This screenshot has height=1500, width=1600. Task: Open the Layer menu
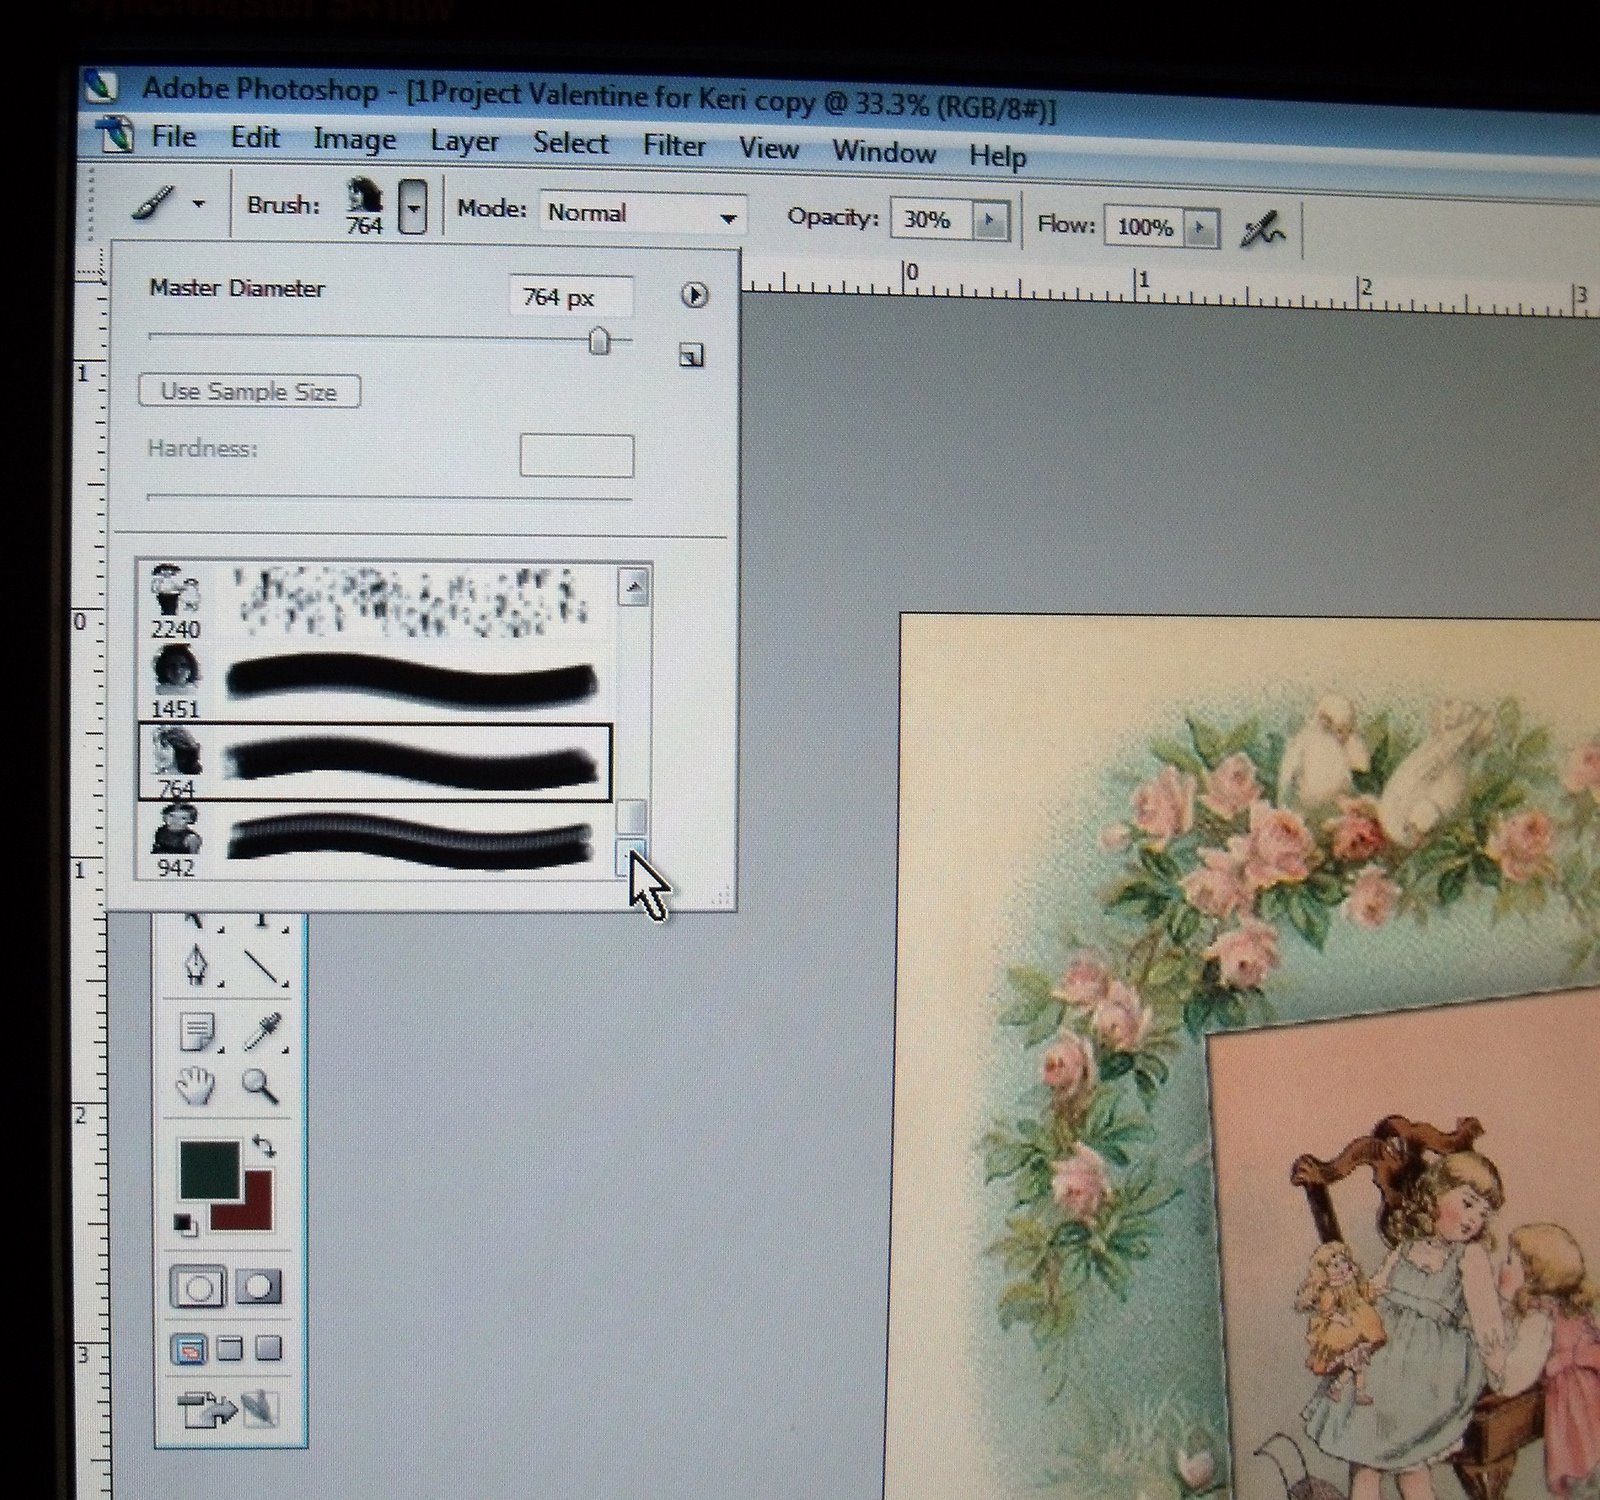click(x=464, y=142)
